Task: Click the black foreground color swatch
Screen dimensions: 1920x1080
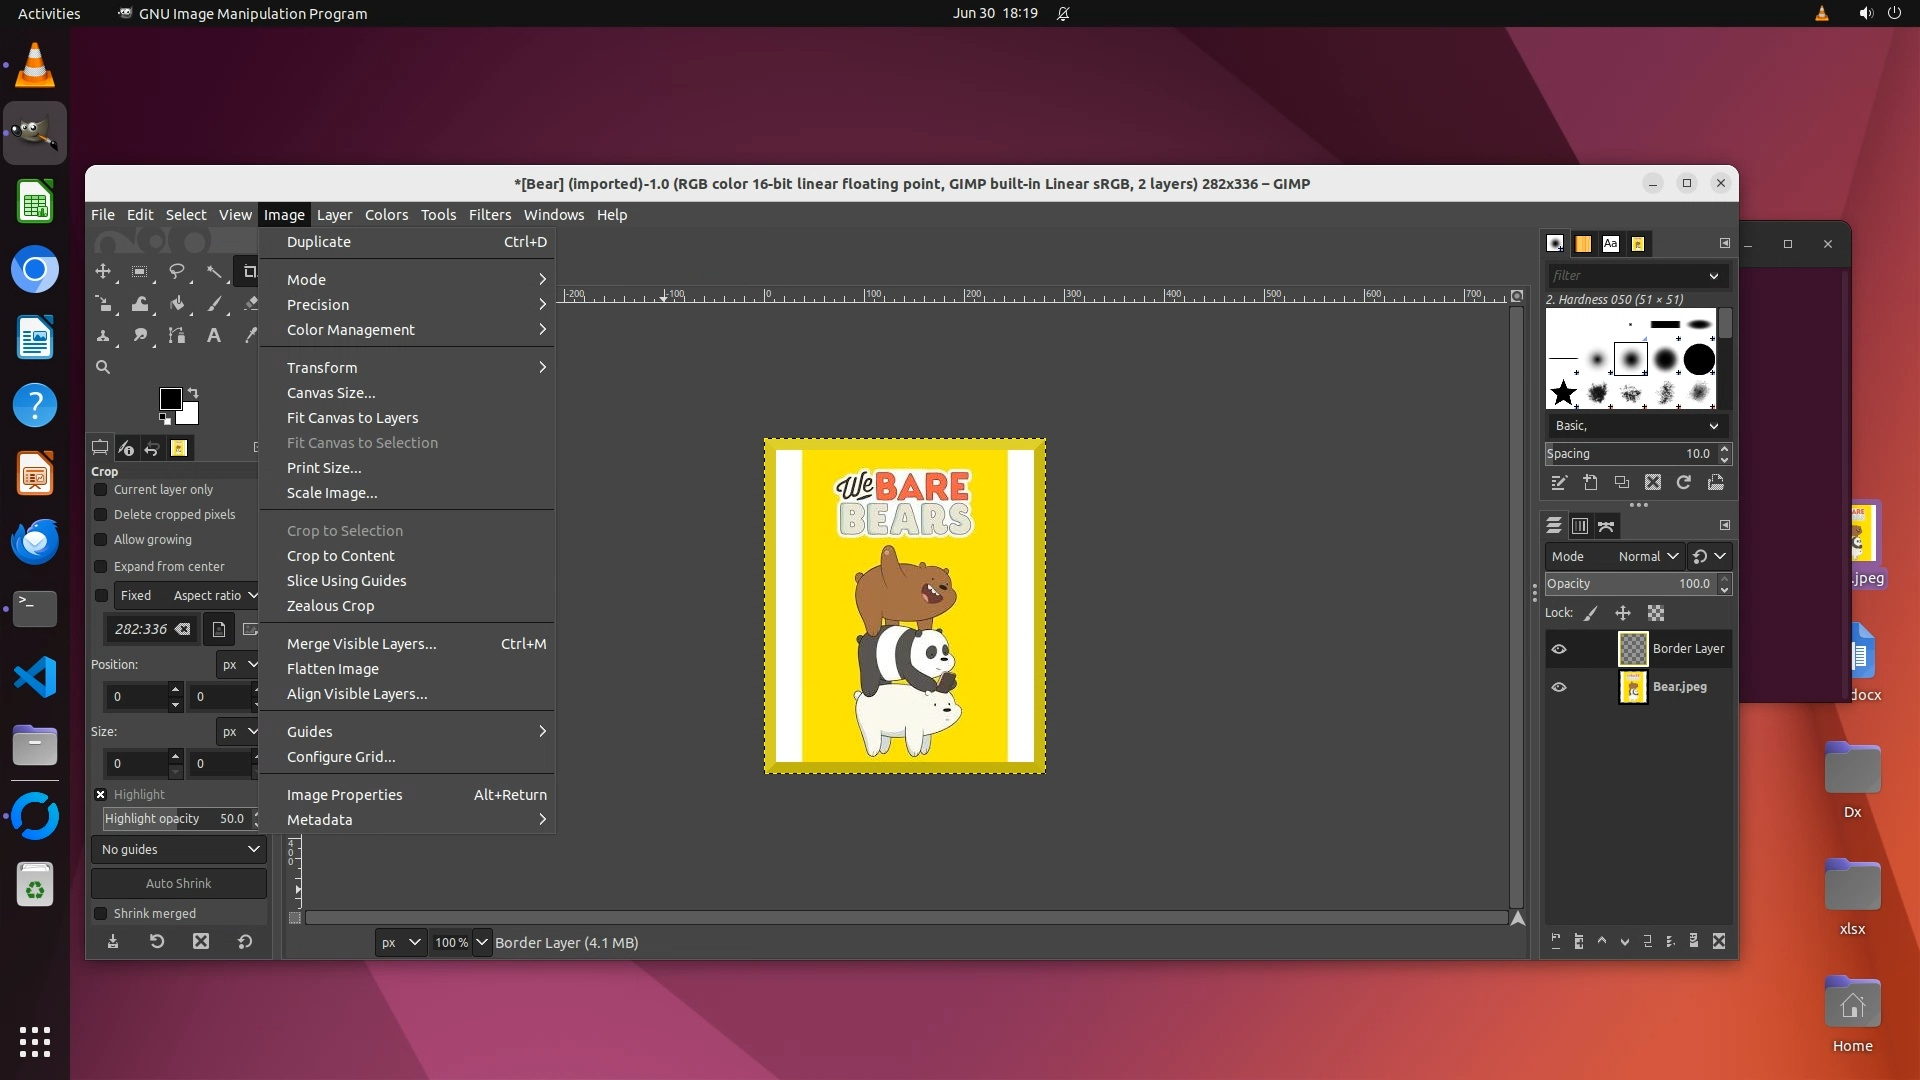Action: click(x=169, y=399)
